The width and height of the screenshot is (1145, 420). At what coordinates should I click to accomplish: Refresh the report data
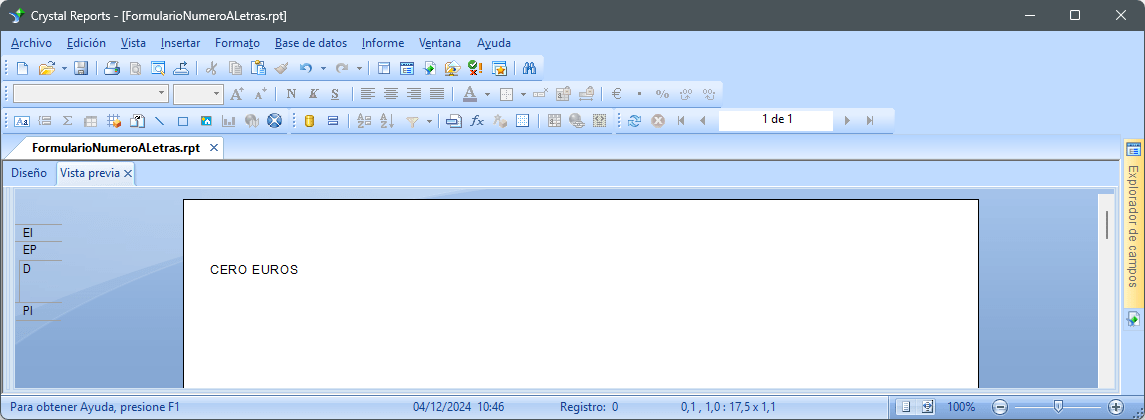coord(634,120)
